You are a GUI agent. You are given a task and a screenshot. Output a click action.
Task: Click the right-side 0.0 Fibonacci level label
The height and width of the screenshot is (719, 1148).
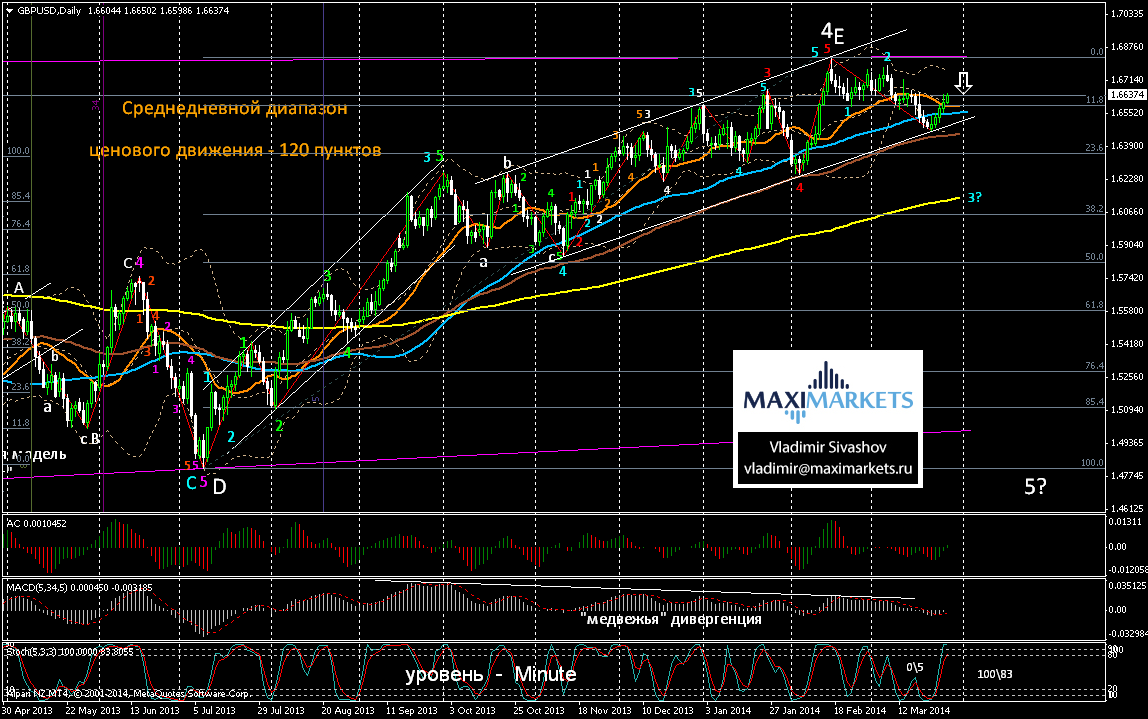1096,52
